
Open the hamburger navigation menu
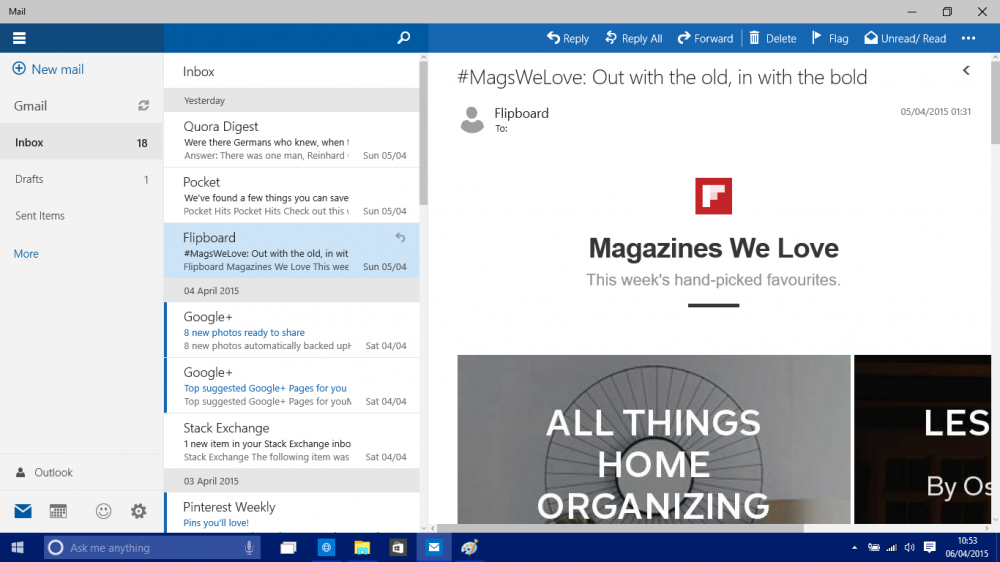coord(19,38)
